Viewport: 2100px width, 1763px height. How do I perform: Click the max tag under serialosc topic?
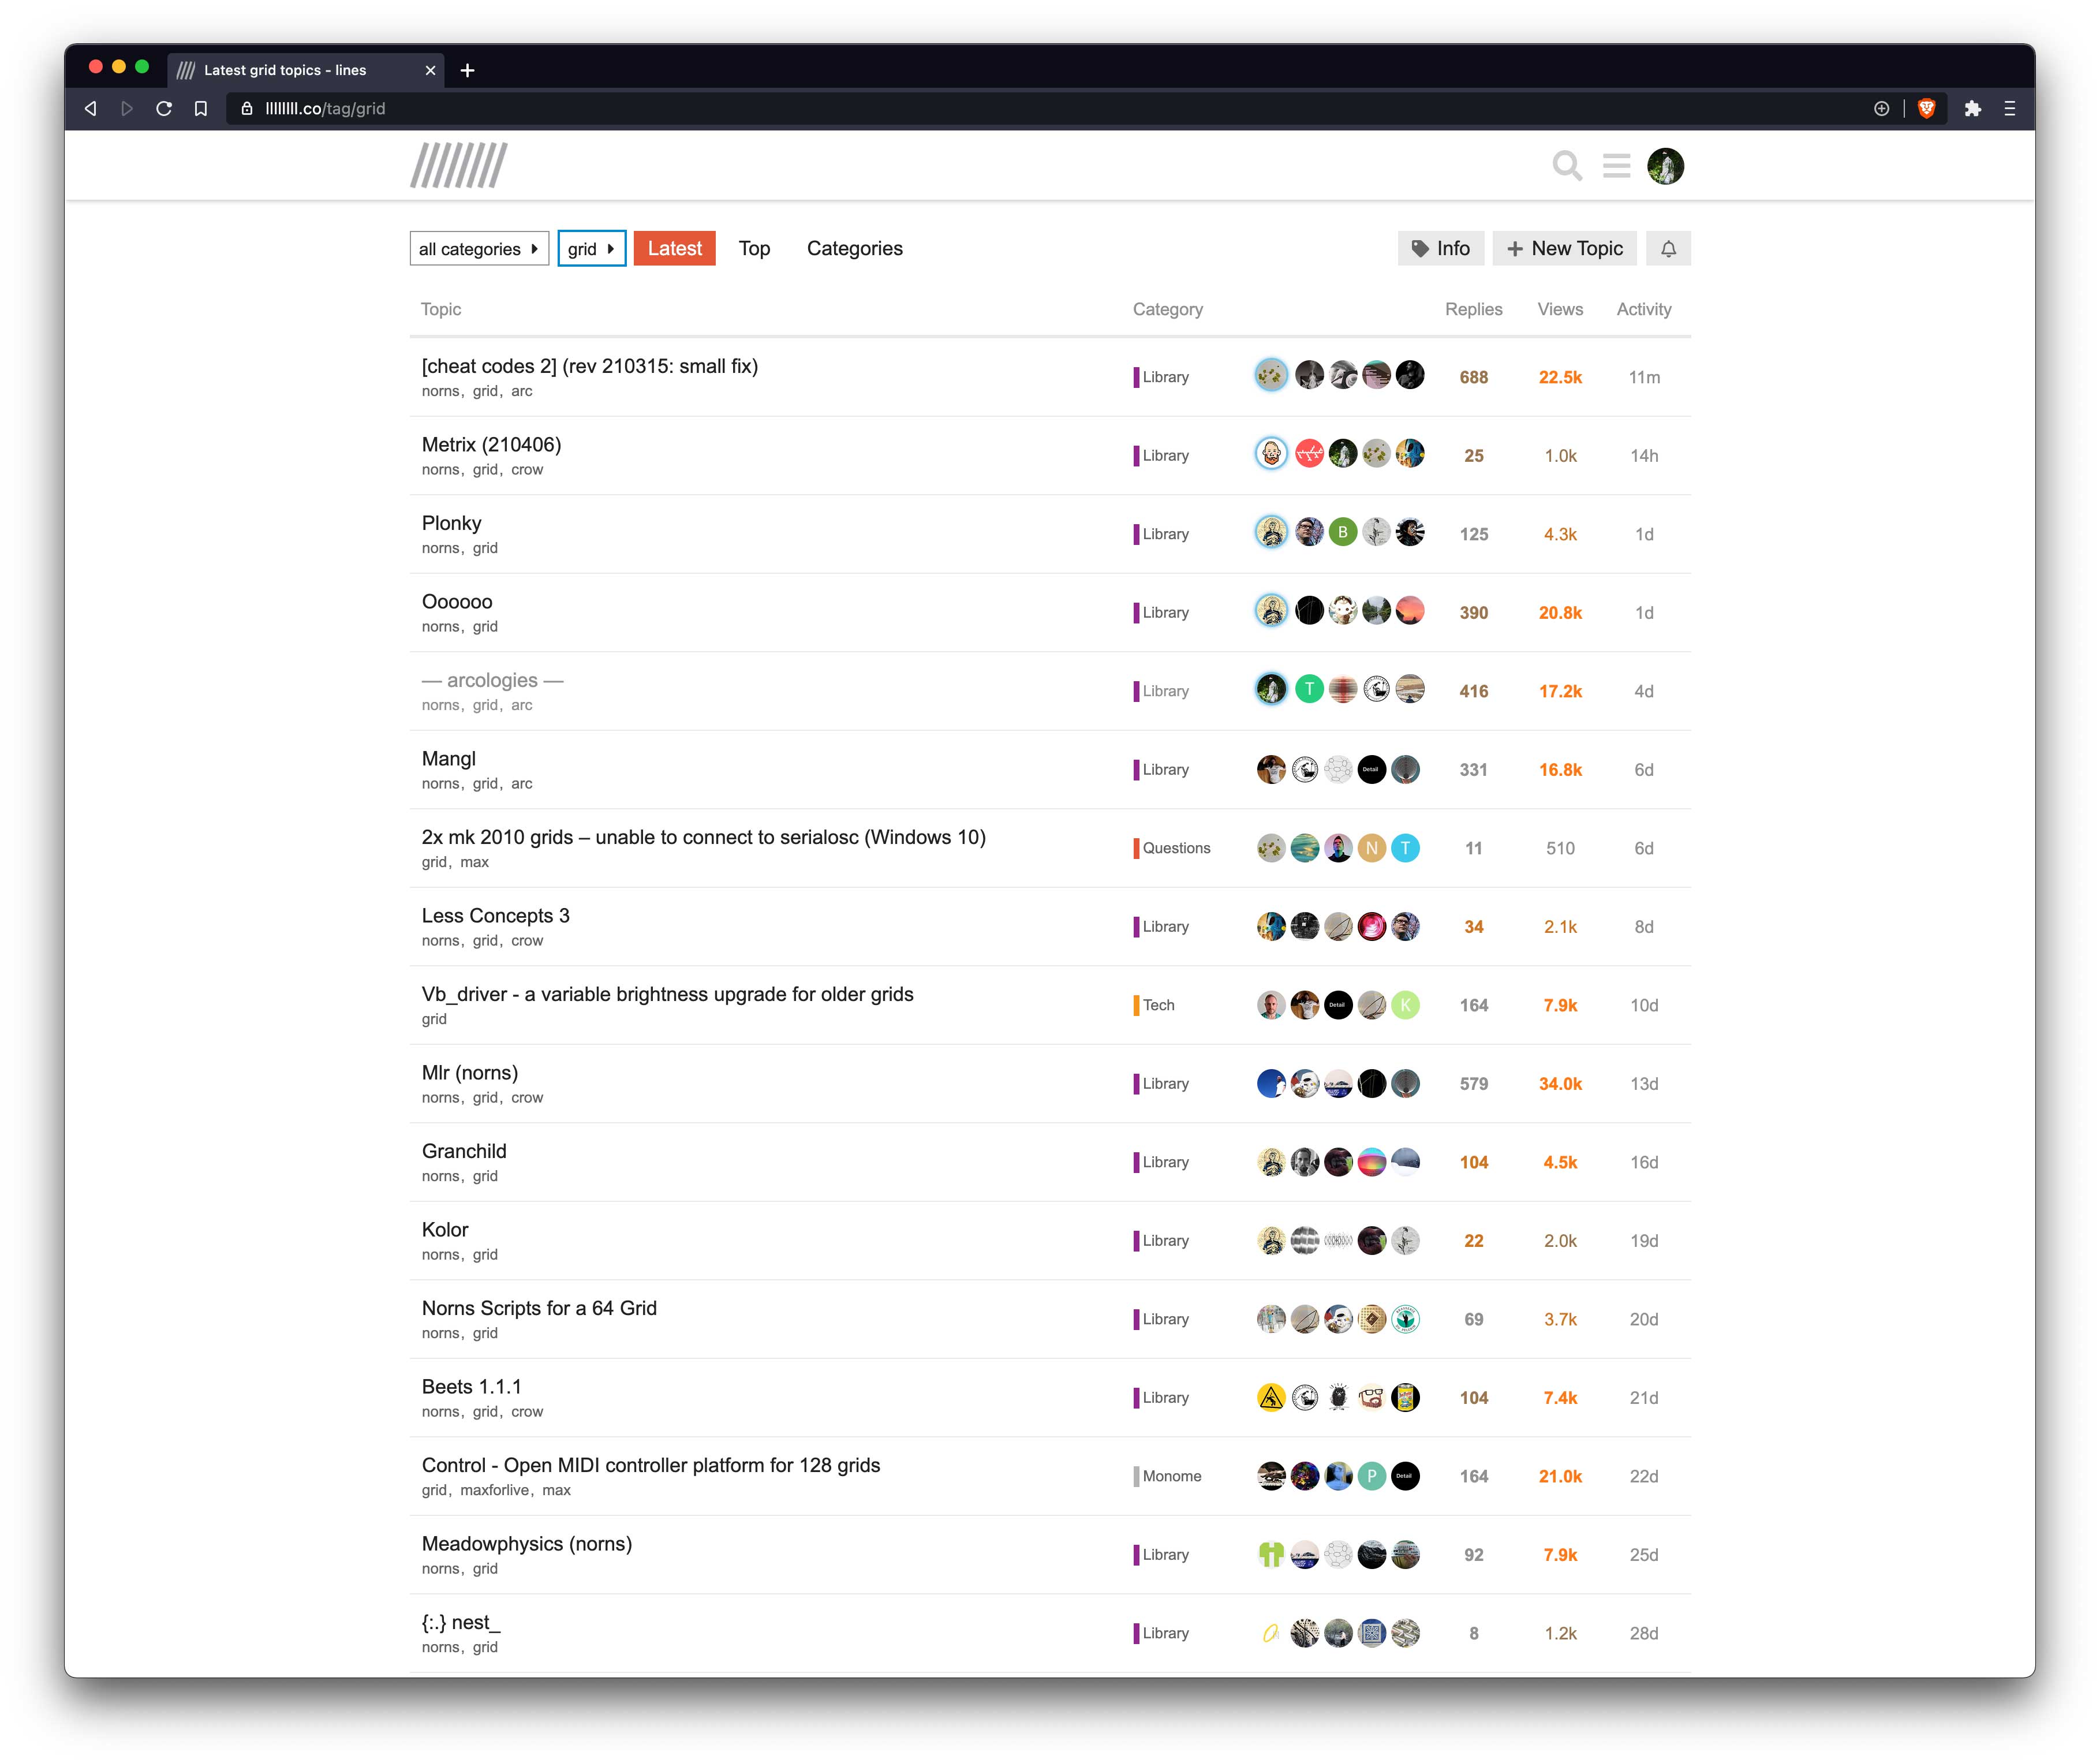(x=474, y=862)
